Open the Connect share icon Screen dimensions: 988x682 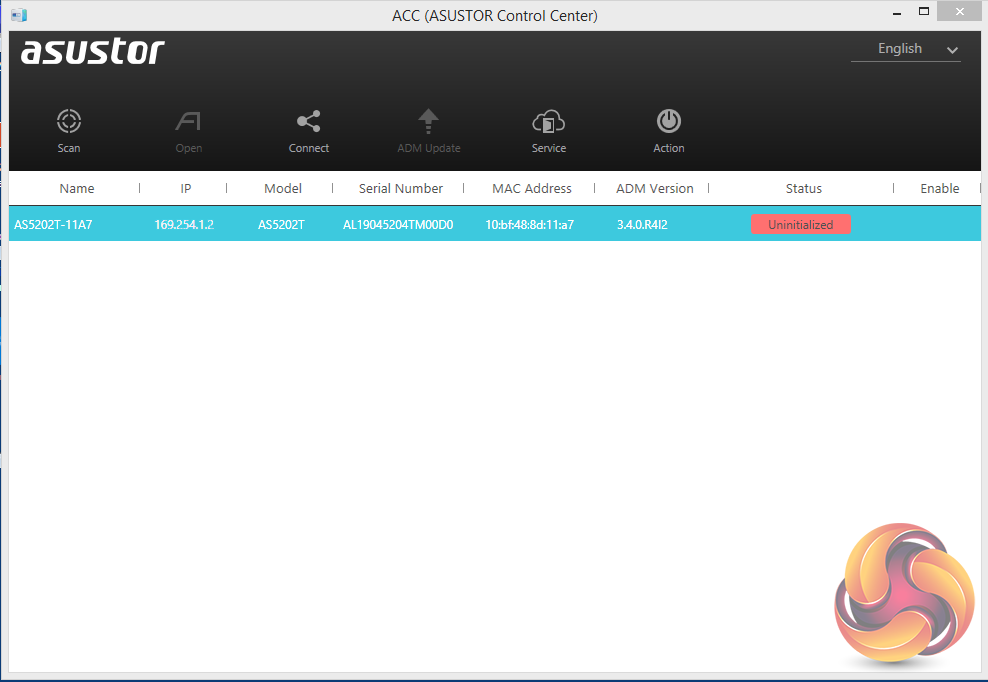309,121
